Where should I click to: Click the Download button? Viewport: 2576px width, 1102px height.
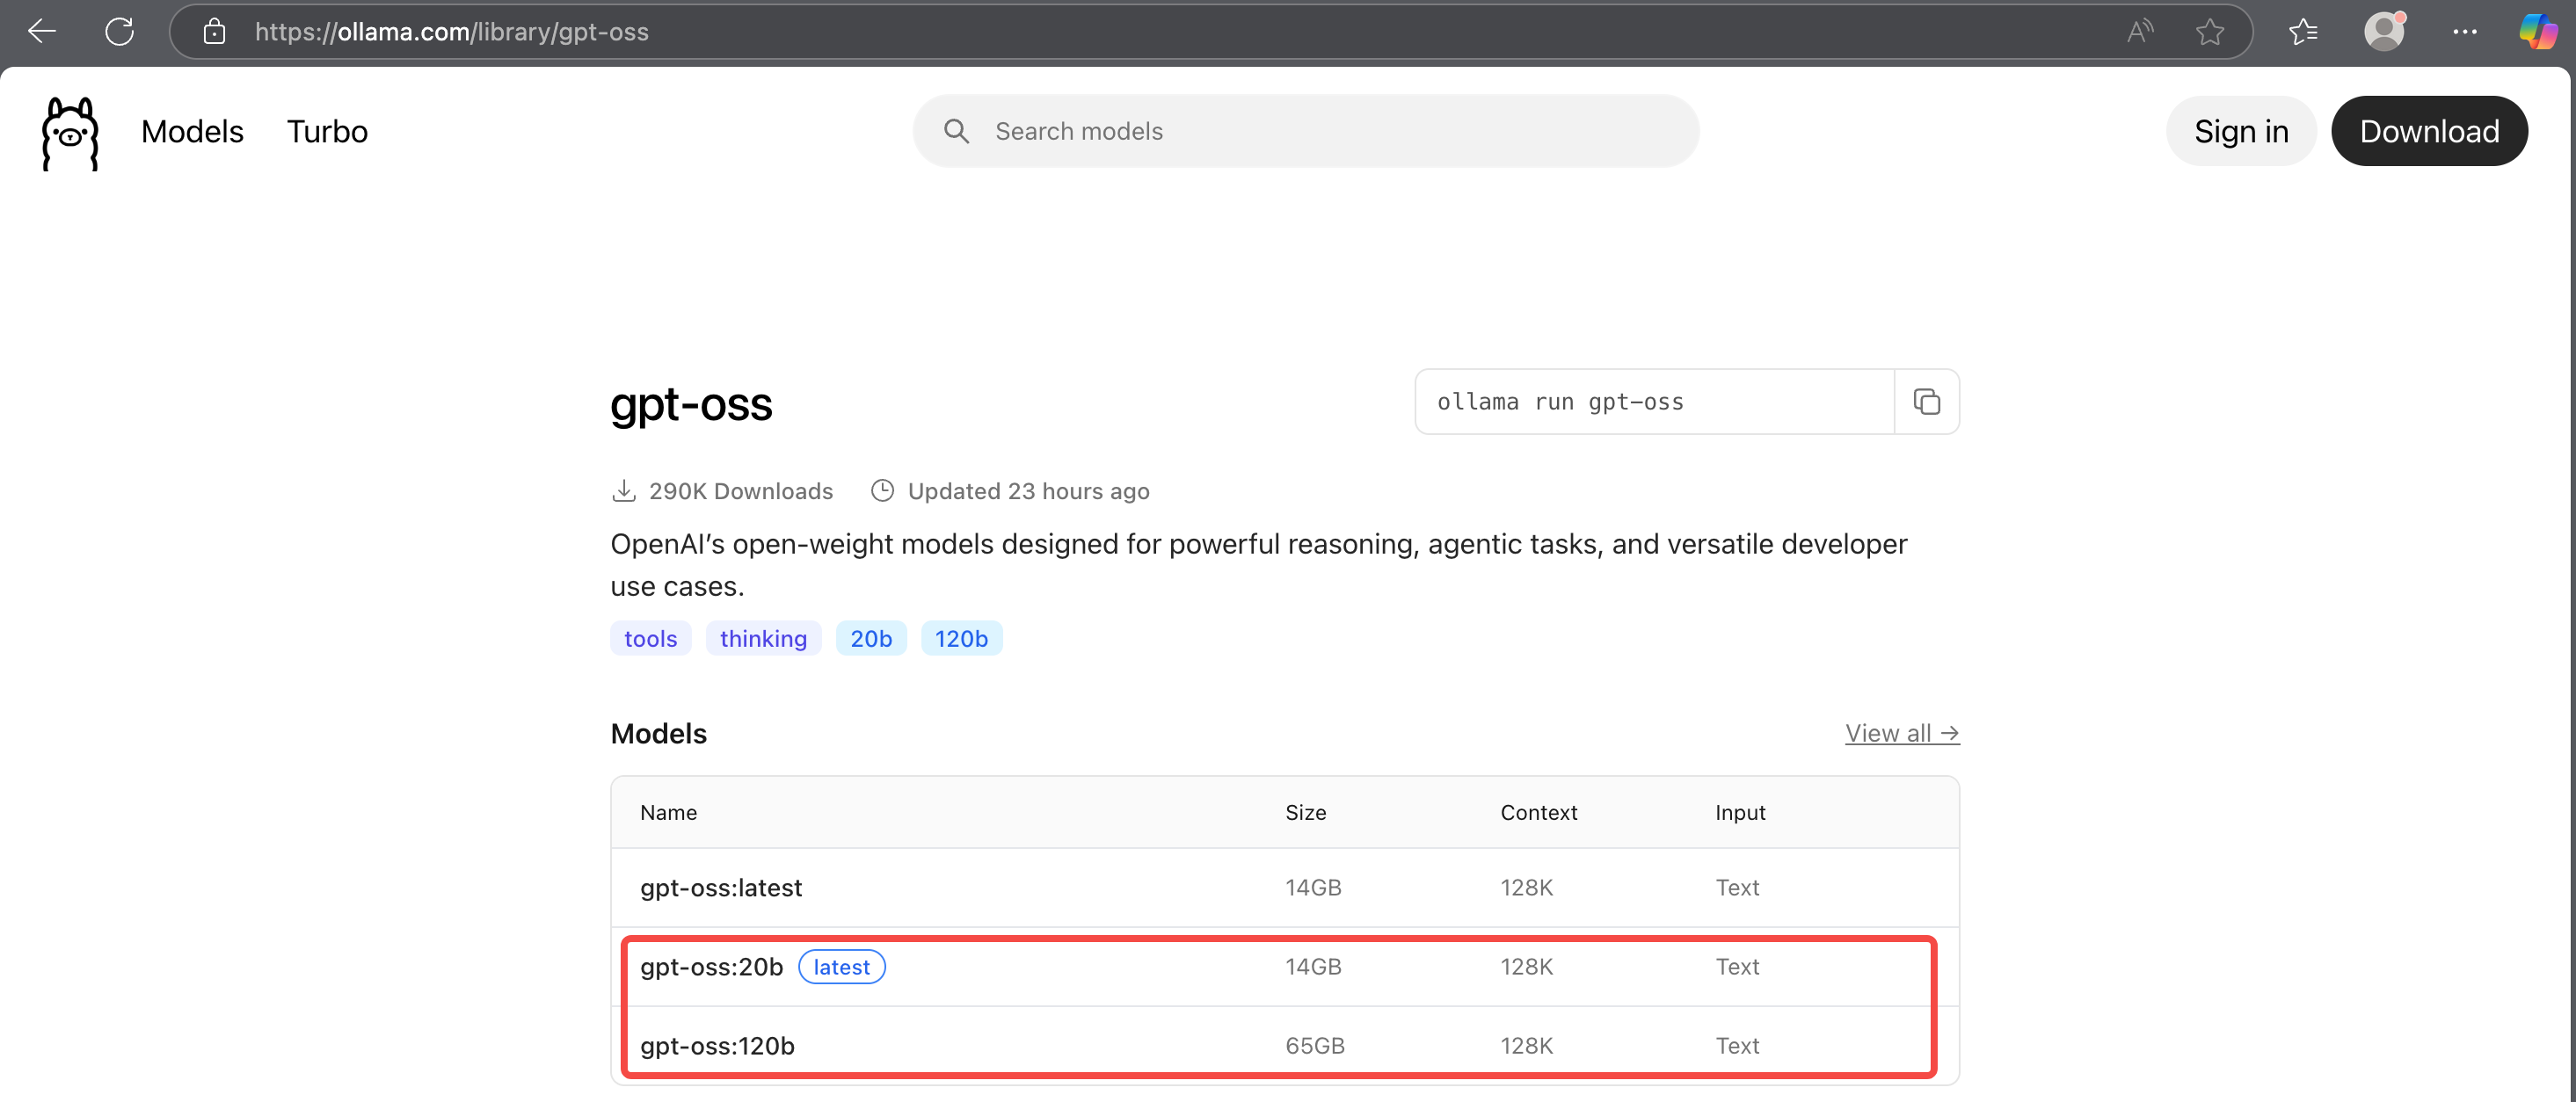click(2429, 131)
